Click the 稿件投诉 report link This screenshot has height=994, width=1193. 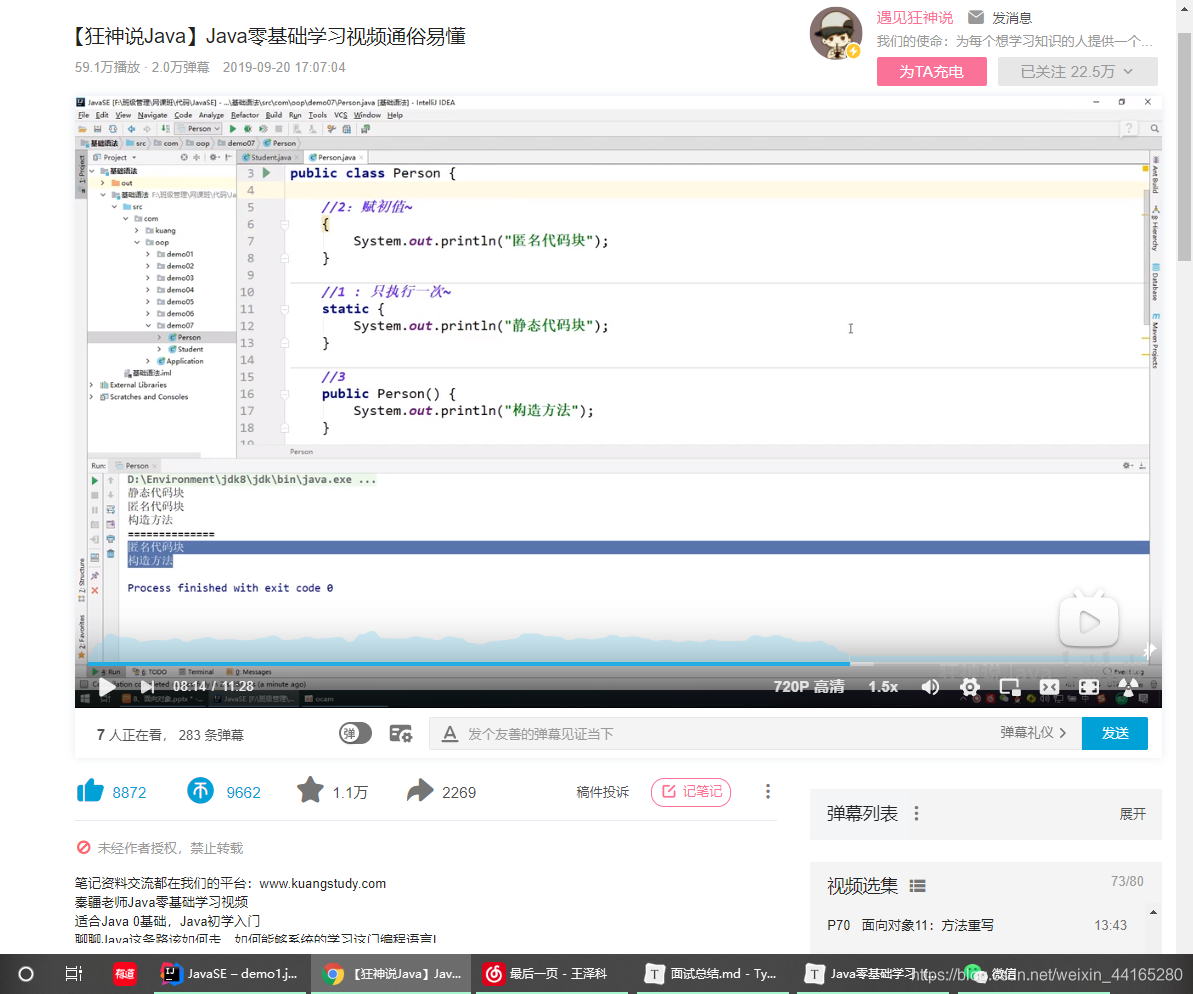603,792
